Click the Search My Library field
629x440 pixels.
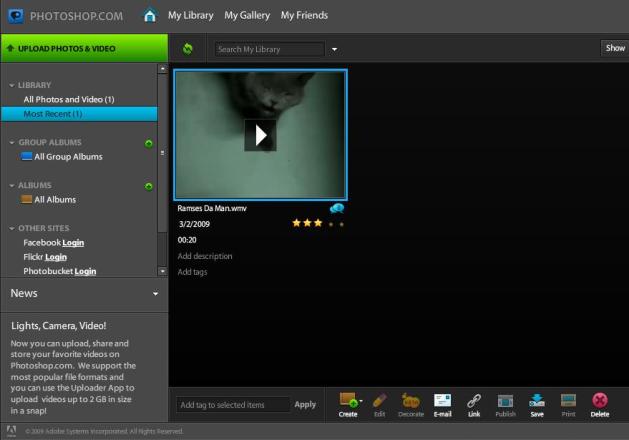270,49
